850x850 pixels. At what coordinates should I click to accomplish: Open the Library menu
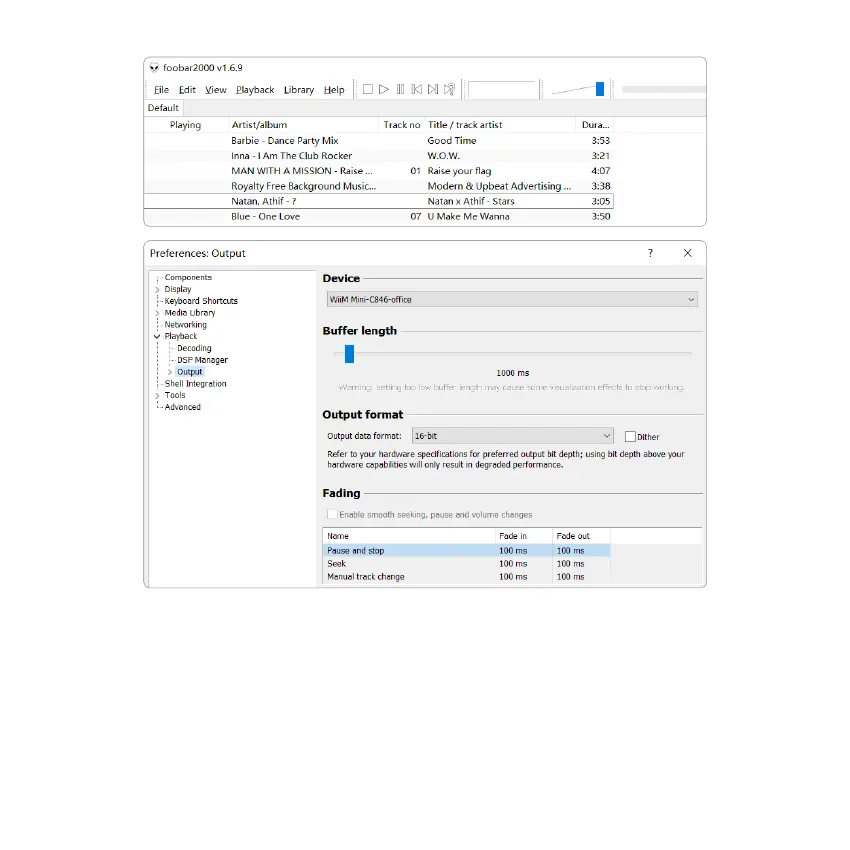[299, 90]
